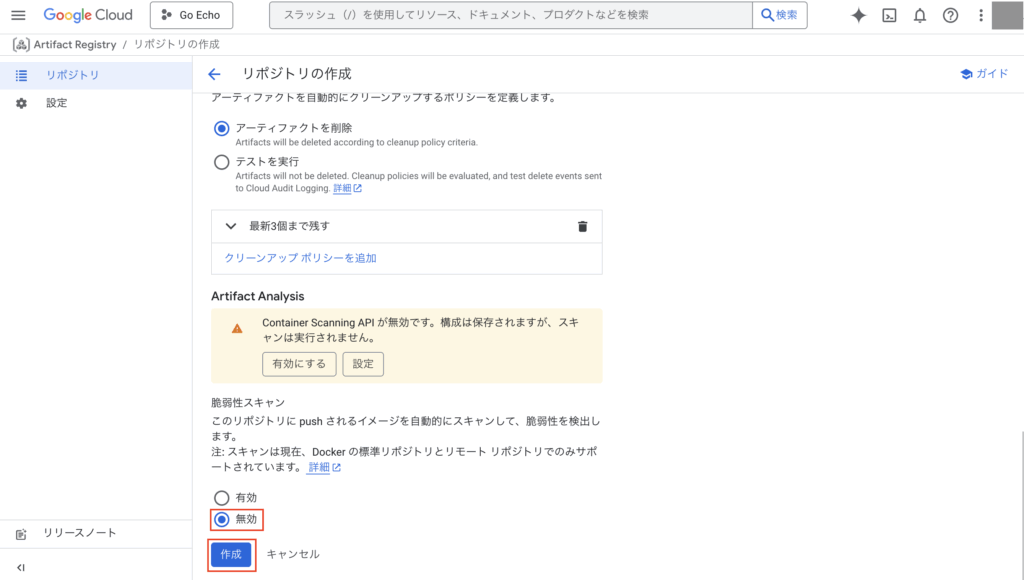This screenshot has height=580, width=1024.
Task: Open the three-dot settings menu
Action: tap(981, 15)
